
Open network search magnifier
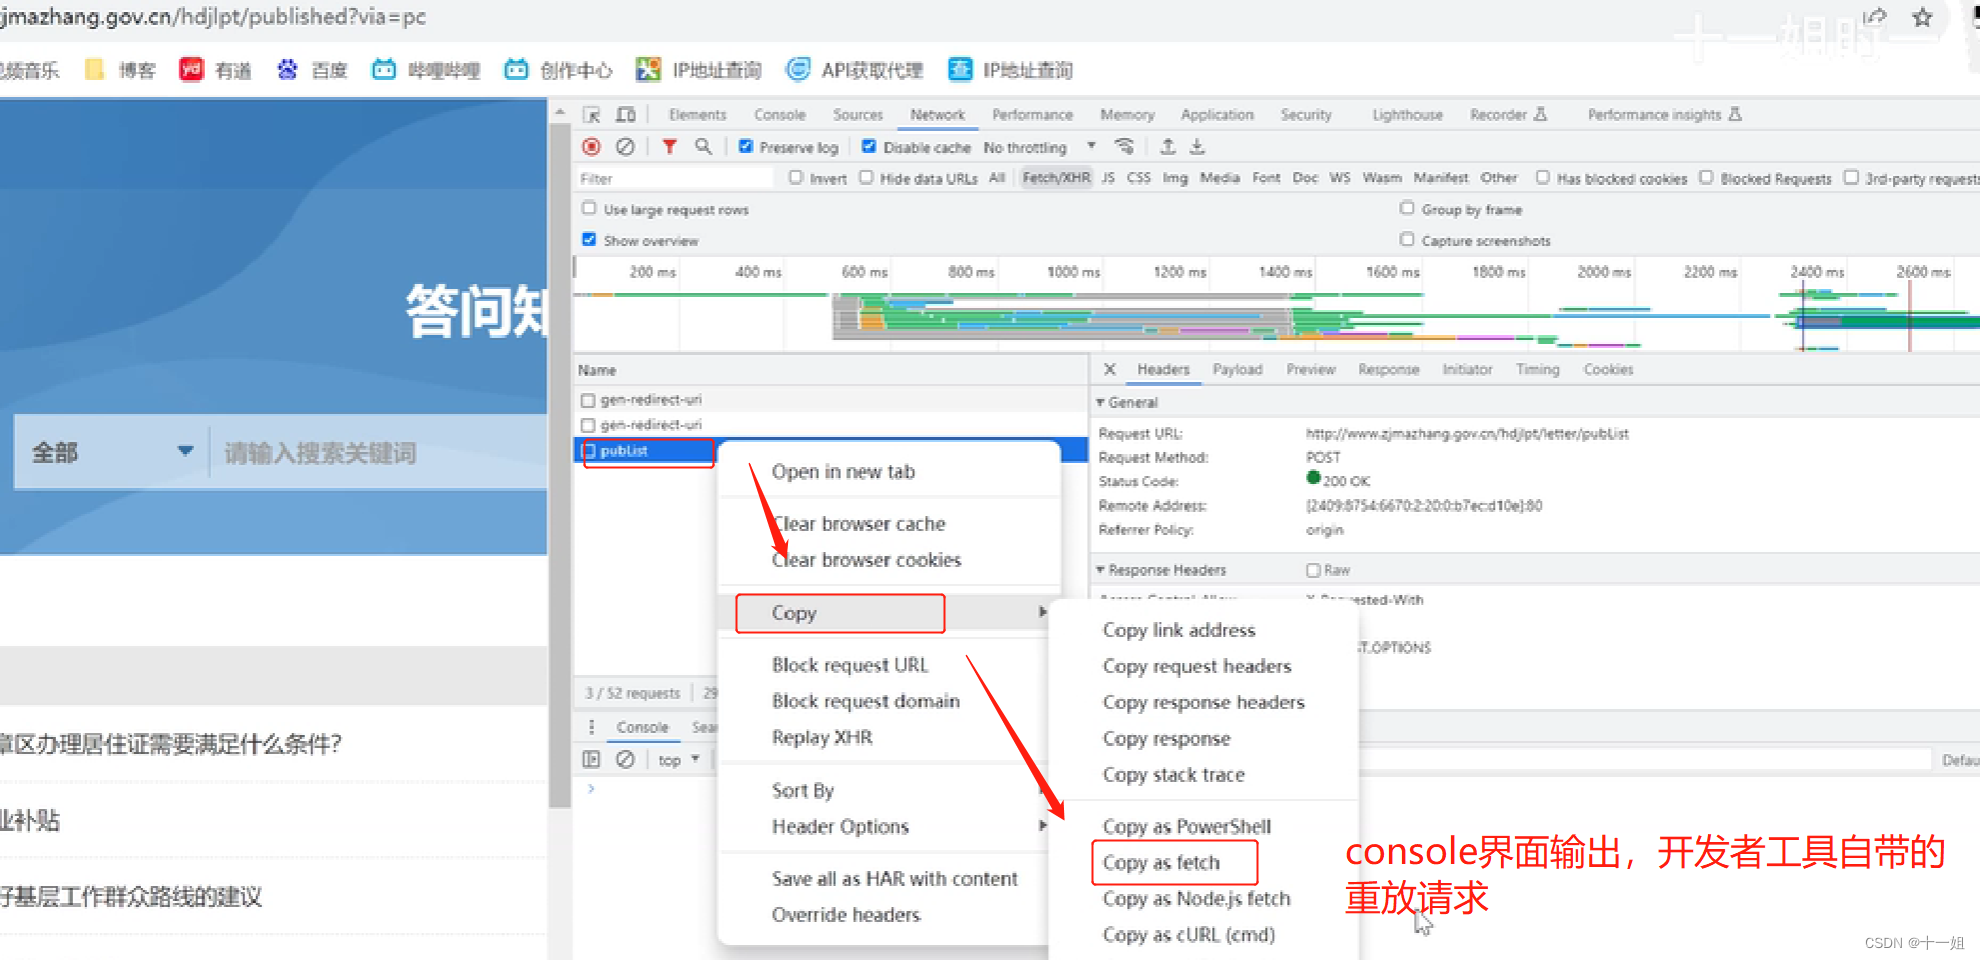704,147
